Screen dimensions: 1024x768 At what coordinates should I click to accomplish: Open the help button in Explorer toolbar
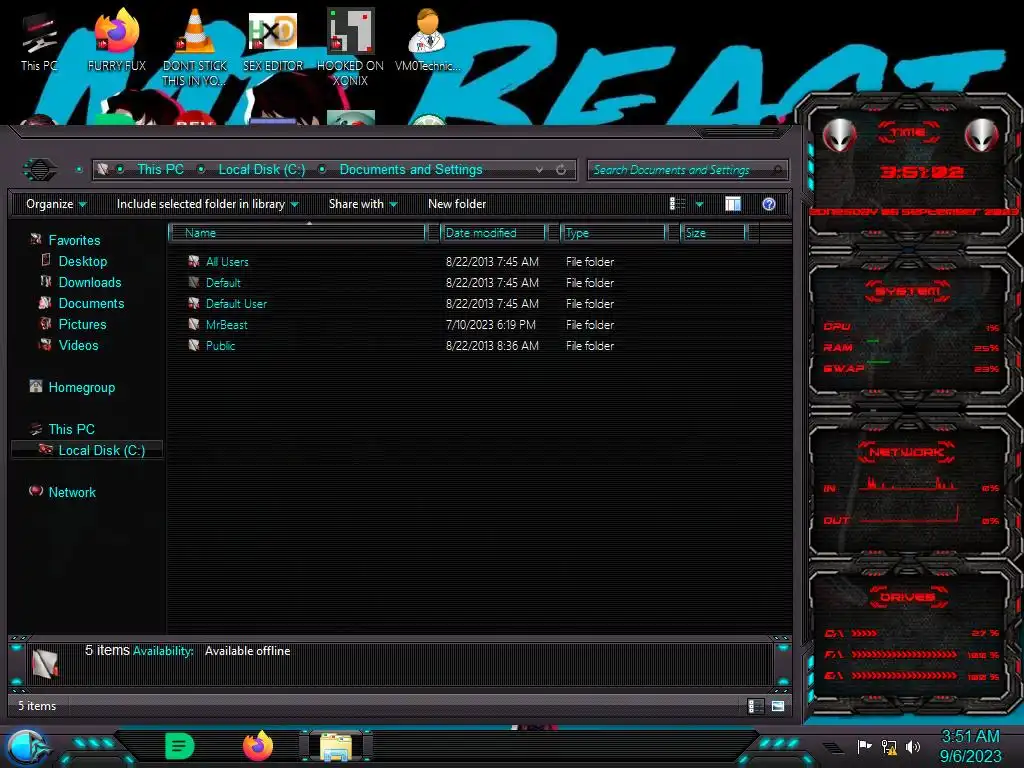click(769, 204)
